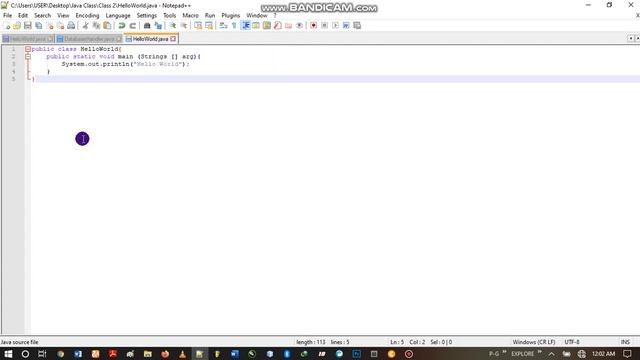Switch to the DatabaseHandler.java tab
This screenshot has width=640, height=360.
click(89, 39)
